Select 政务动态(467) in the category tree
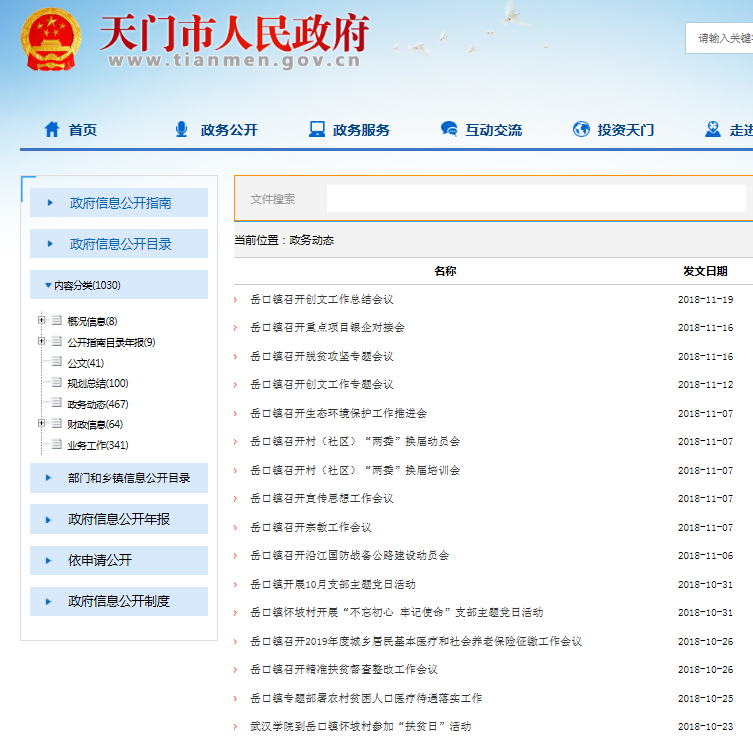 97,404
